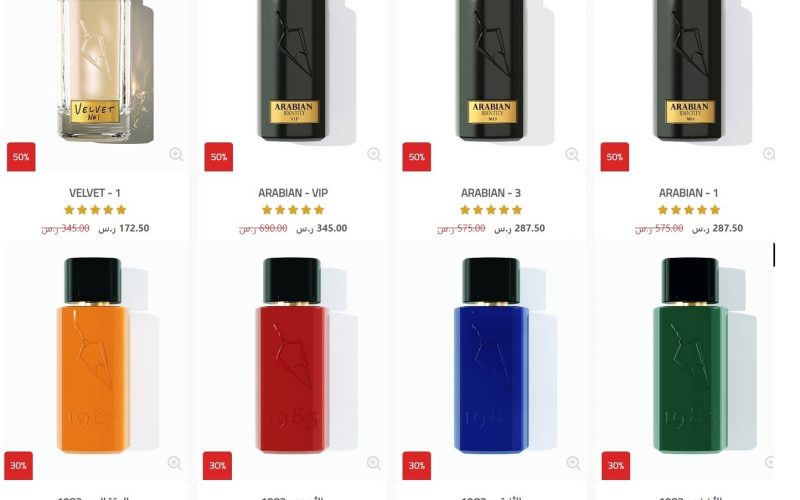
Task: Click zoom magnifier icon on Arabian VIP image
Action: (374, 154)
